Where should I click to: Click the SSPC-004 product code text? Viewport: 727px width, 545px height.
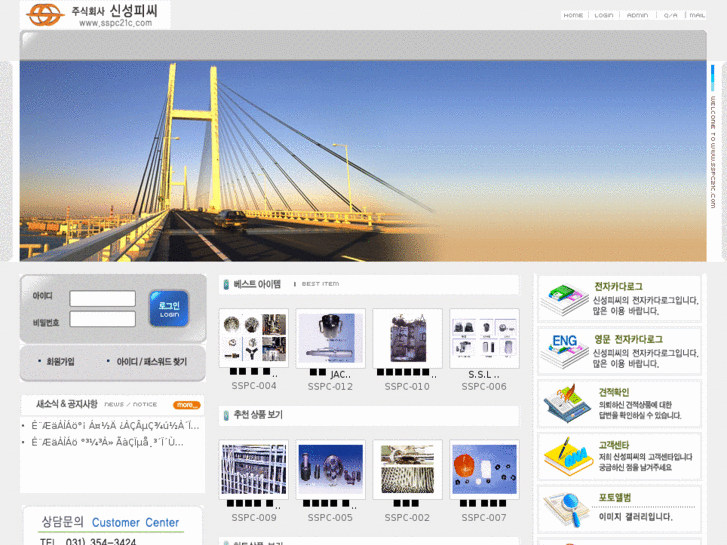tap(254, 386)
